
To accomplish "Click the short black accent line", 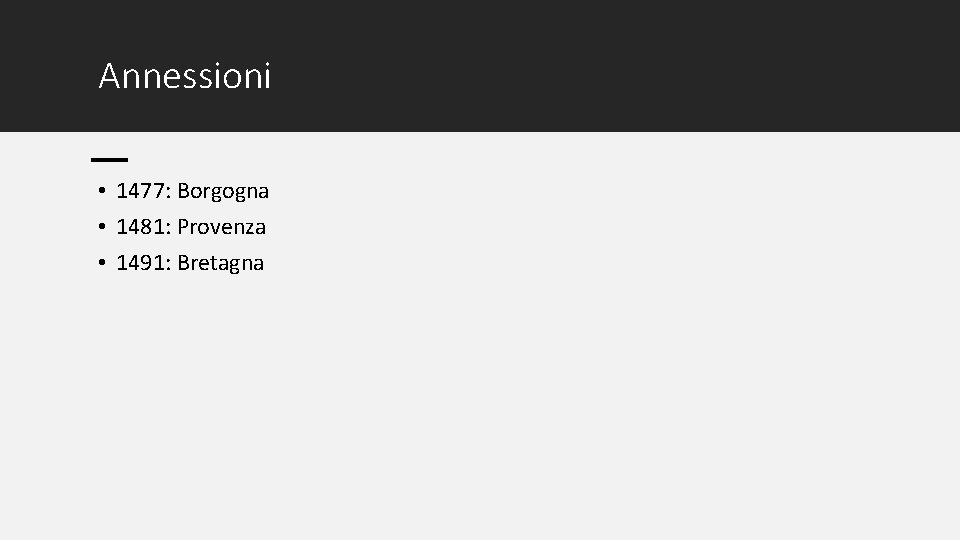I will click(110, 160).
